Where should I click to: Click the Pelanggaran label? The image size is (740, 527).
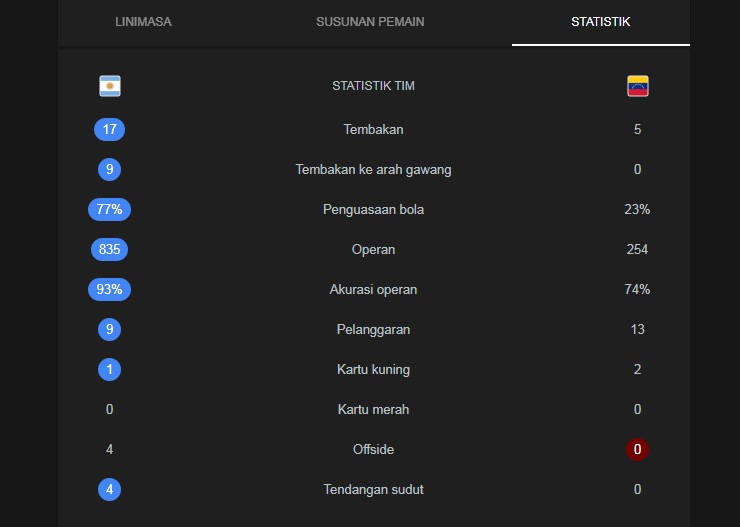tap(373, 329)
